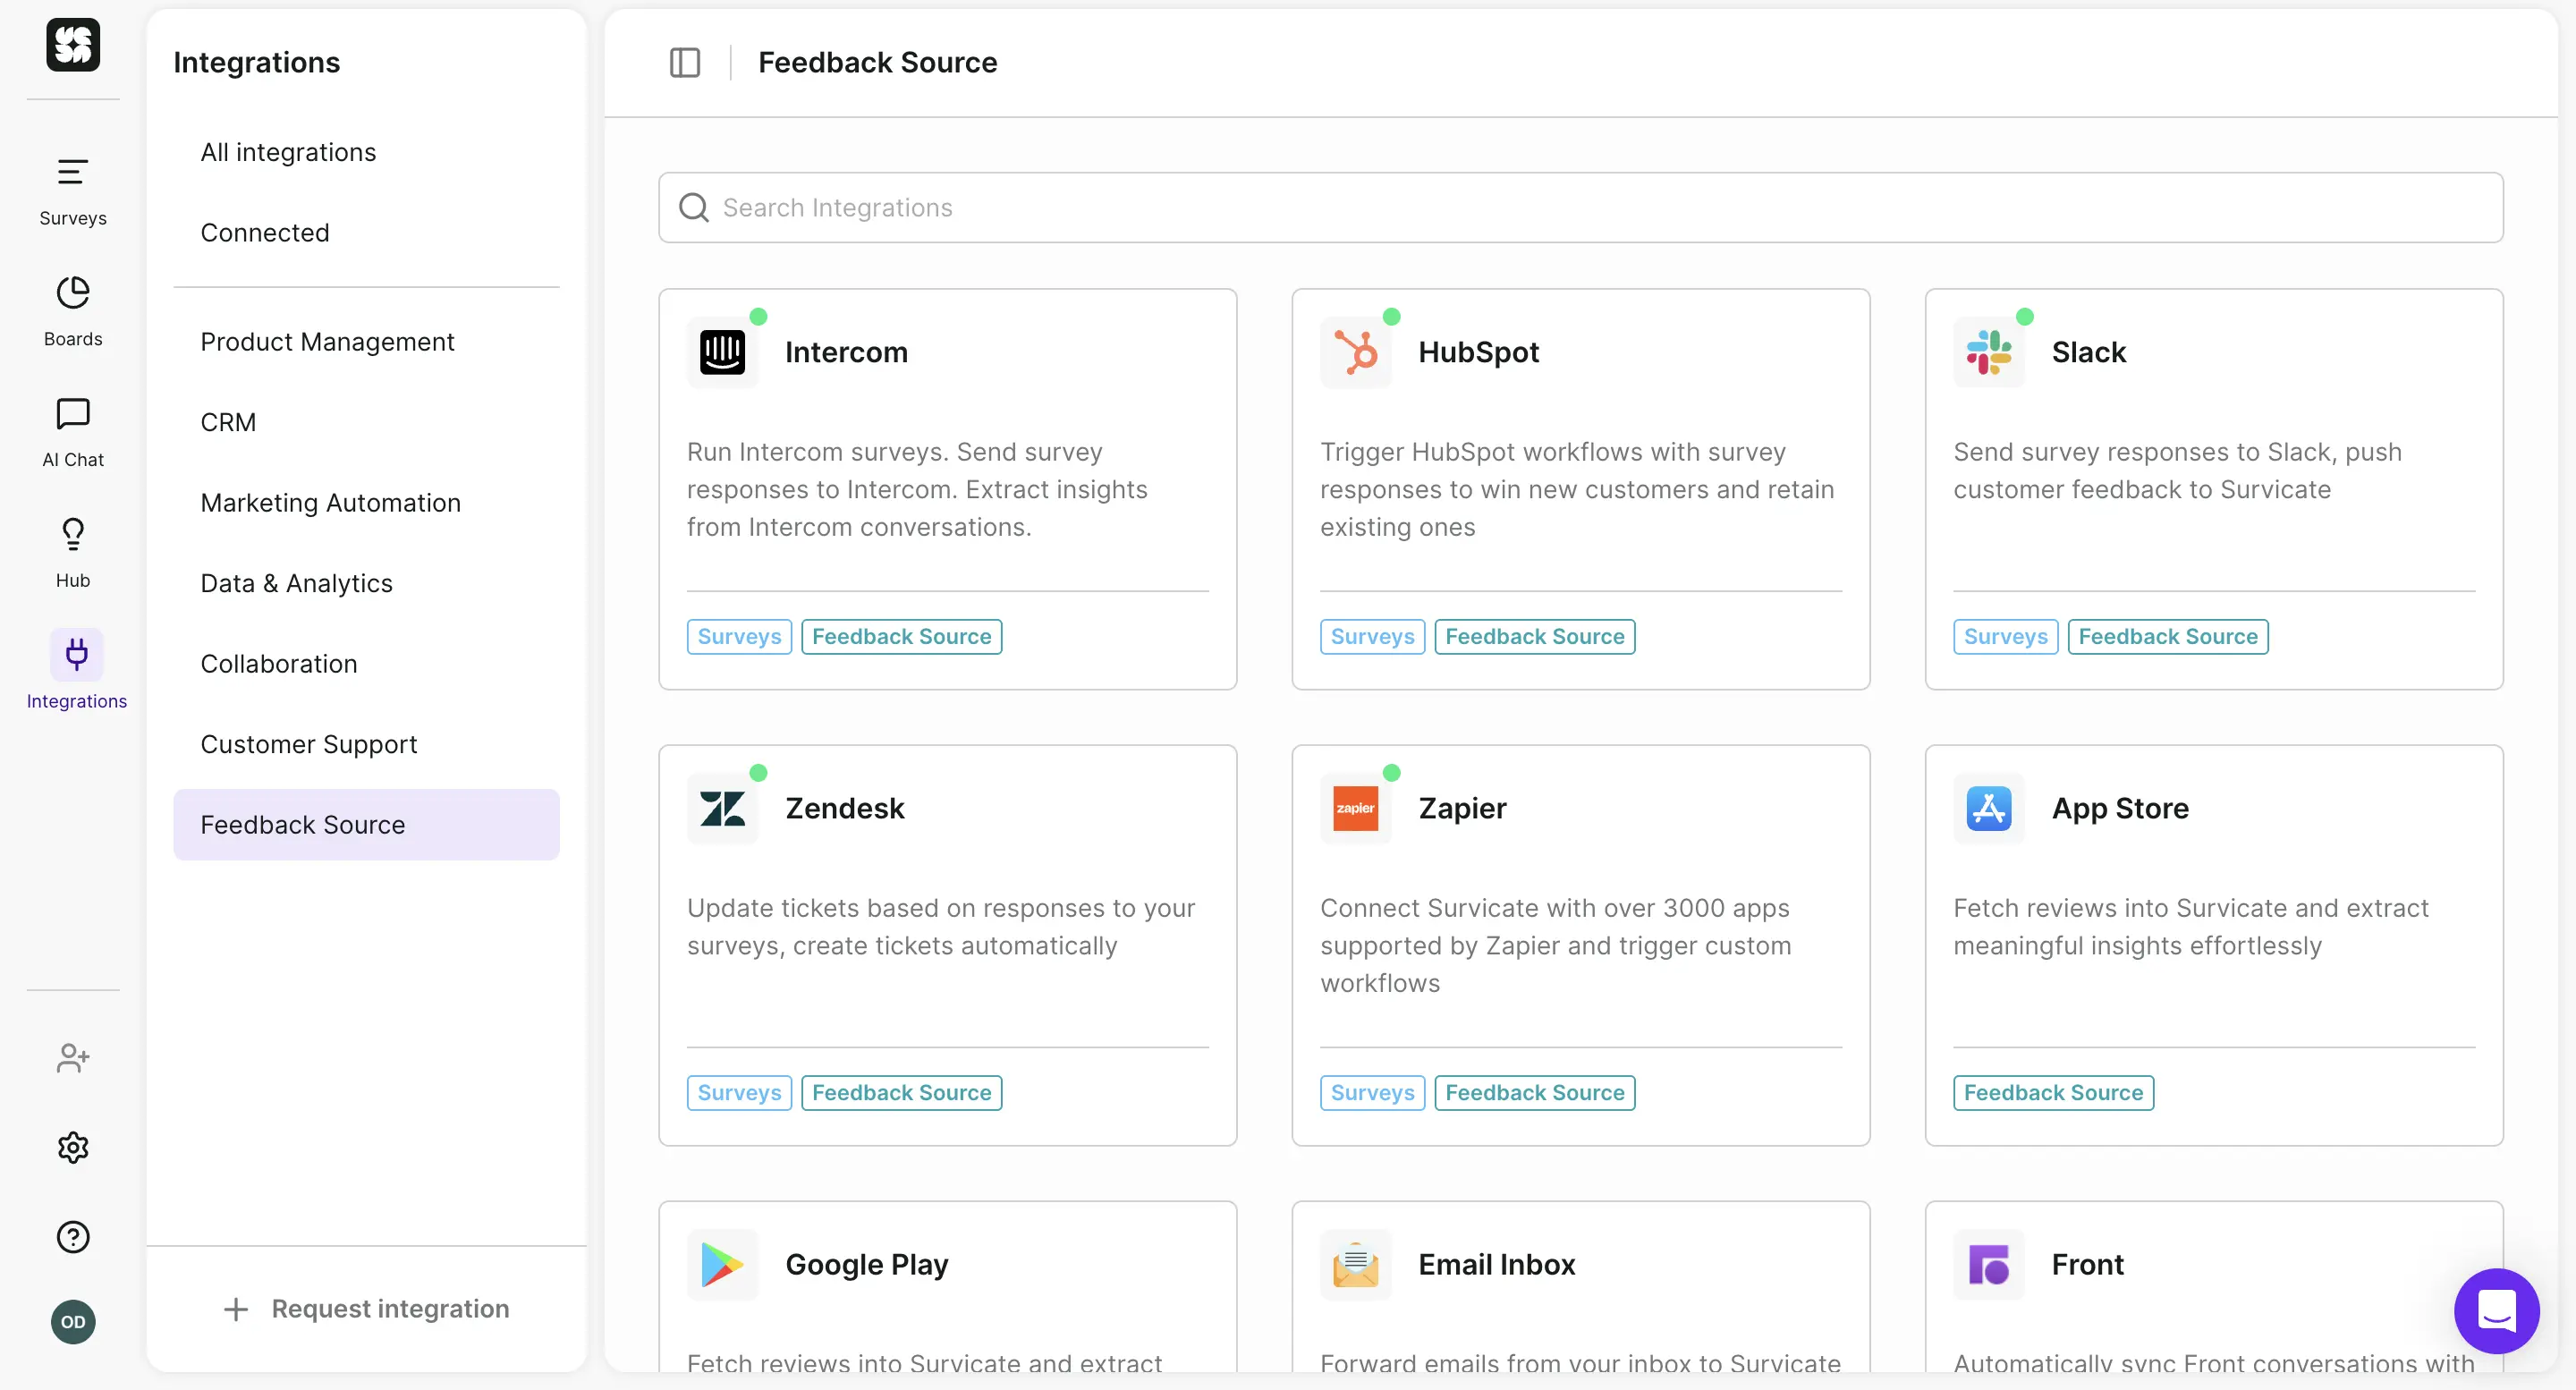Click the Feedback Source tag on the Slack card

[2167, 636]
